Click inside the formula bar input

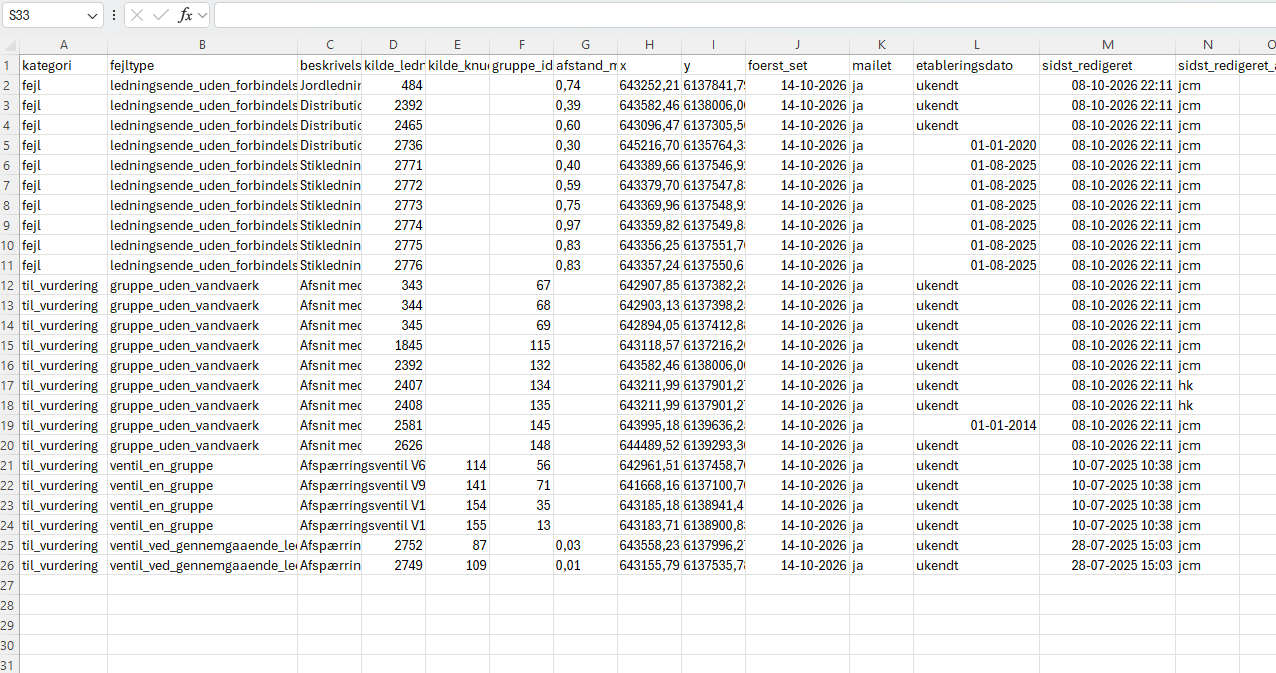point(744,16)
